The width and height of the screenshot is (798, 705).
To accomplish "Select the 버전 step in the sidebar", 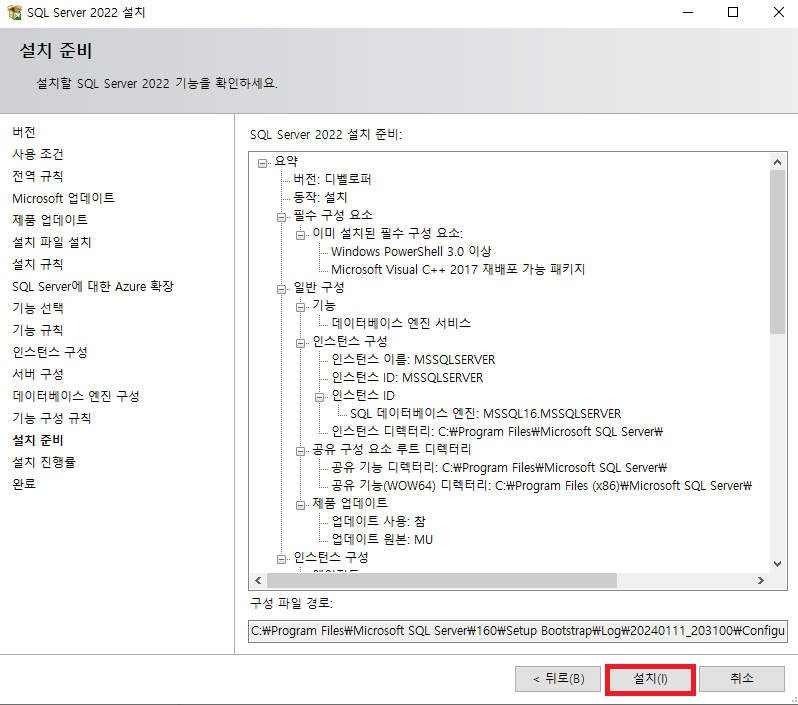I will [x=24, y=132].
